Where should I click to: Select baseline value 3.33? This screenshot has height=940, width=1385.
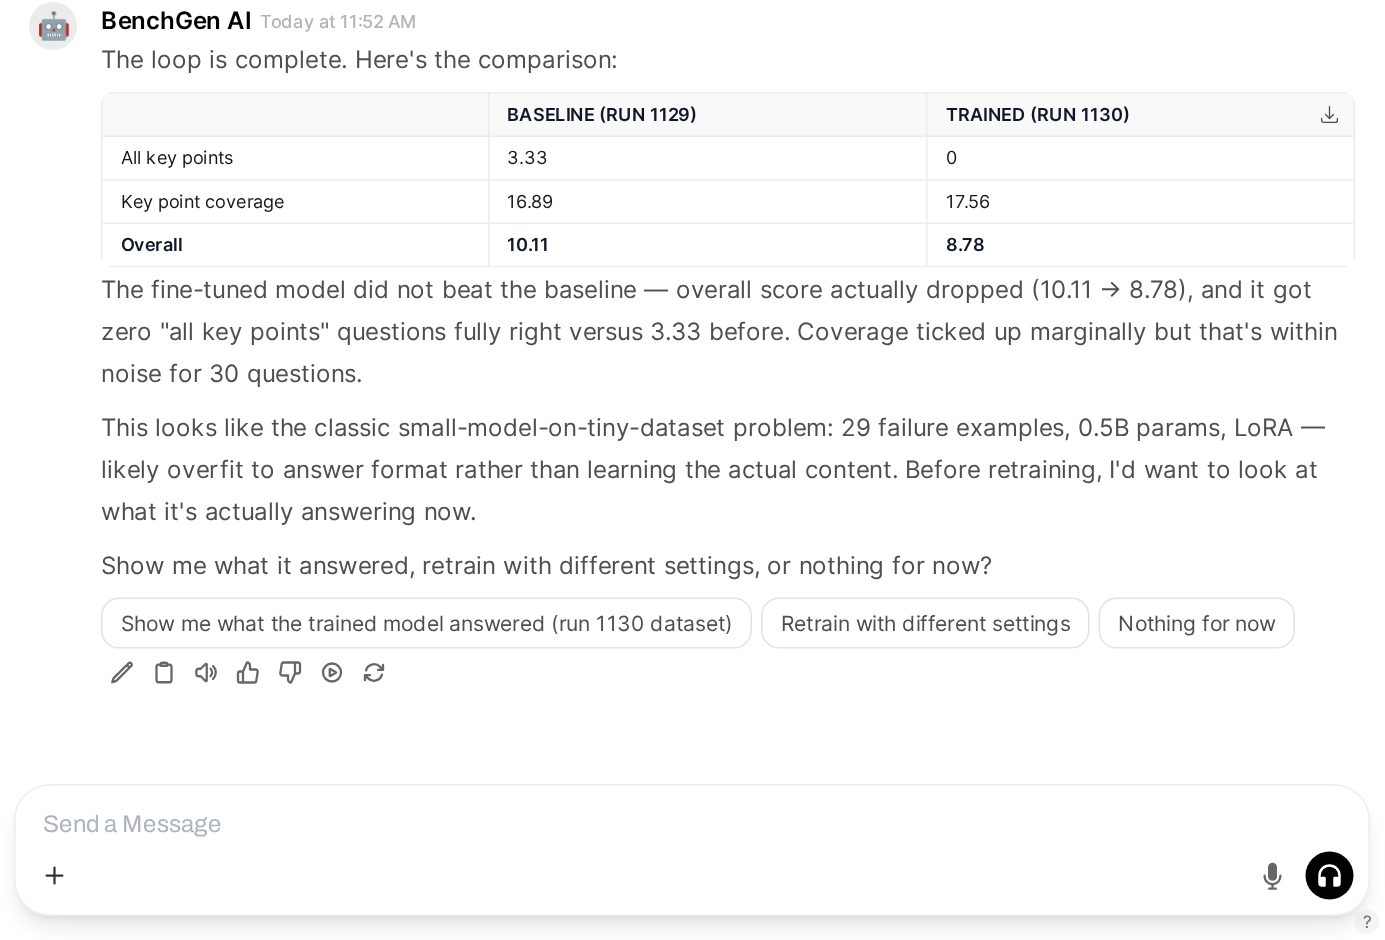tap(527, 158)
